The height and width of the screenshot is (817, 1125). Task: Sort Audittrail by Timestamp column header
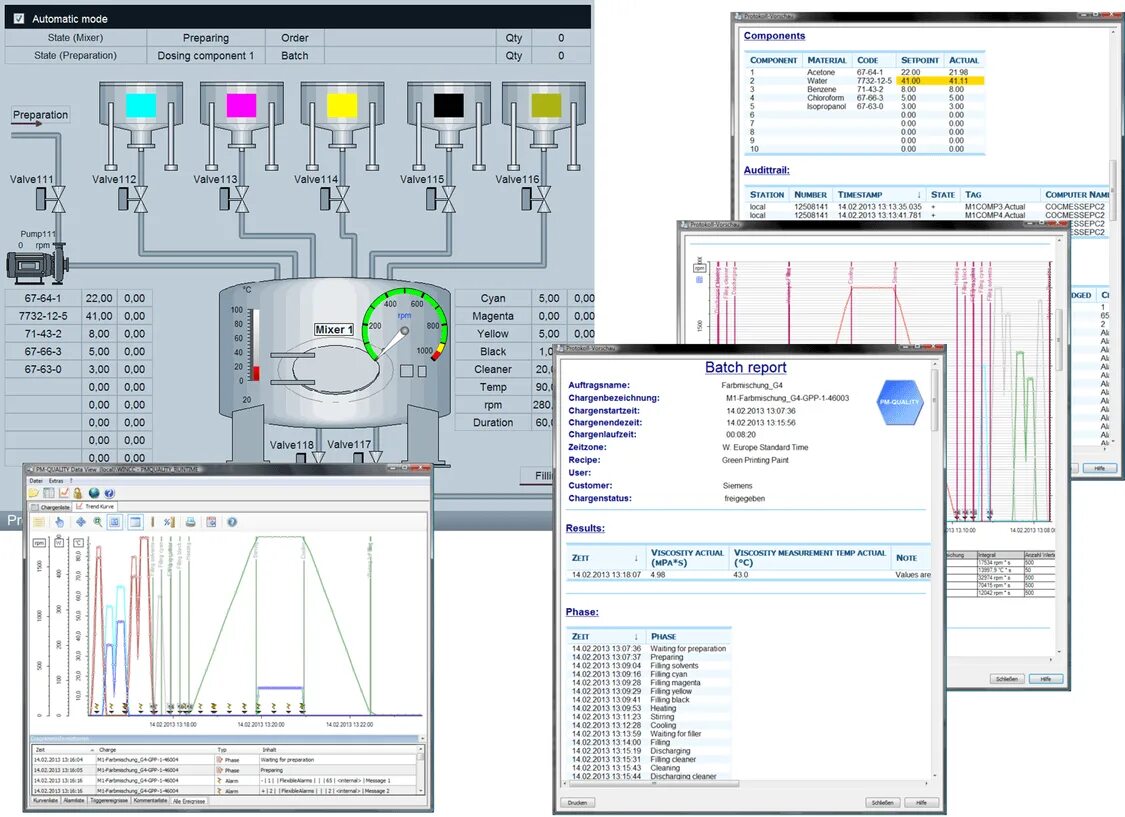[879, 194]
